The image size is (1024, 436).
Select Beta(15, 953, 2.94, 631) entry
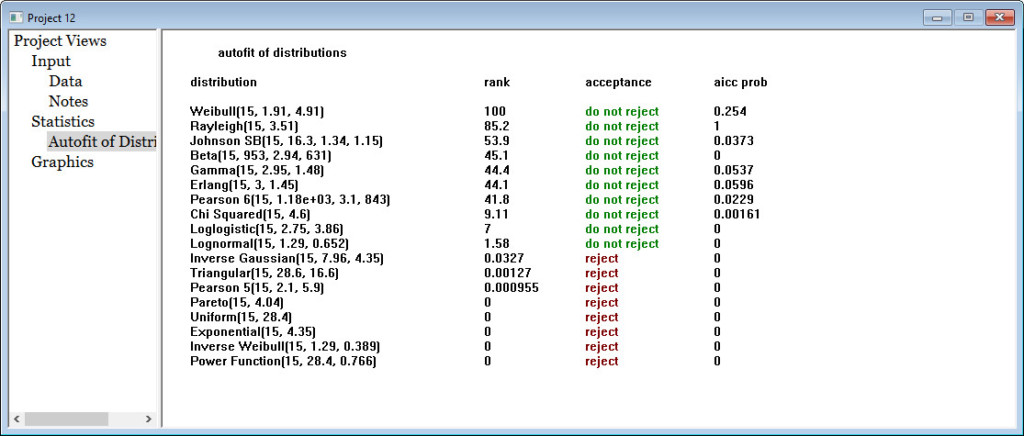click(x=261, y=155)
